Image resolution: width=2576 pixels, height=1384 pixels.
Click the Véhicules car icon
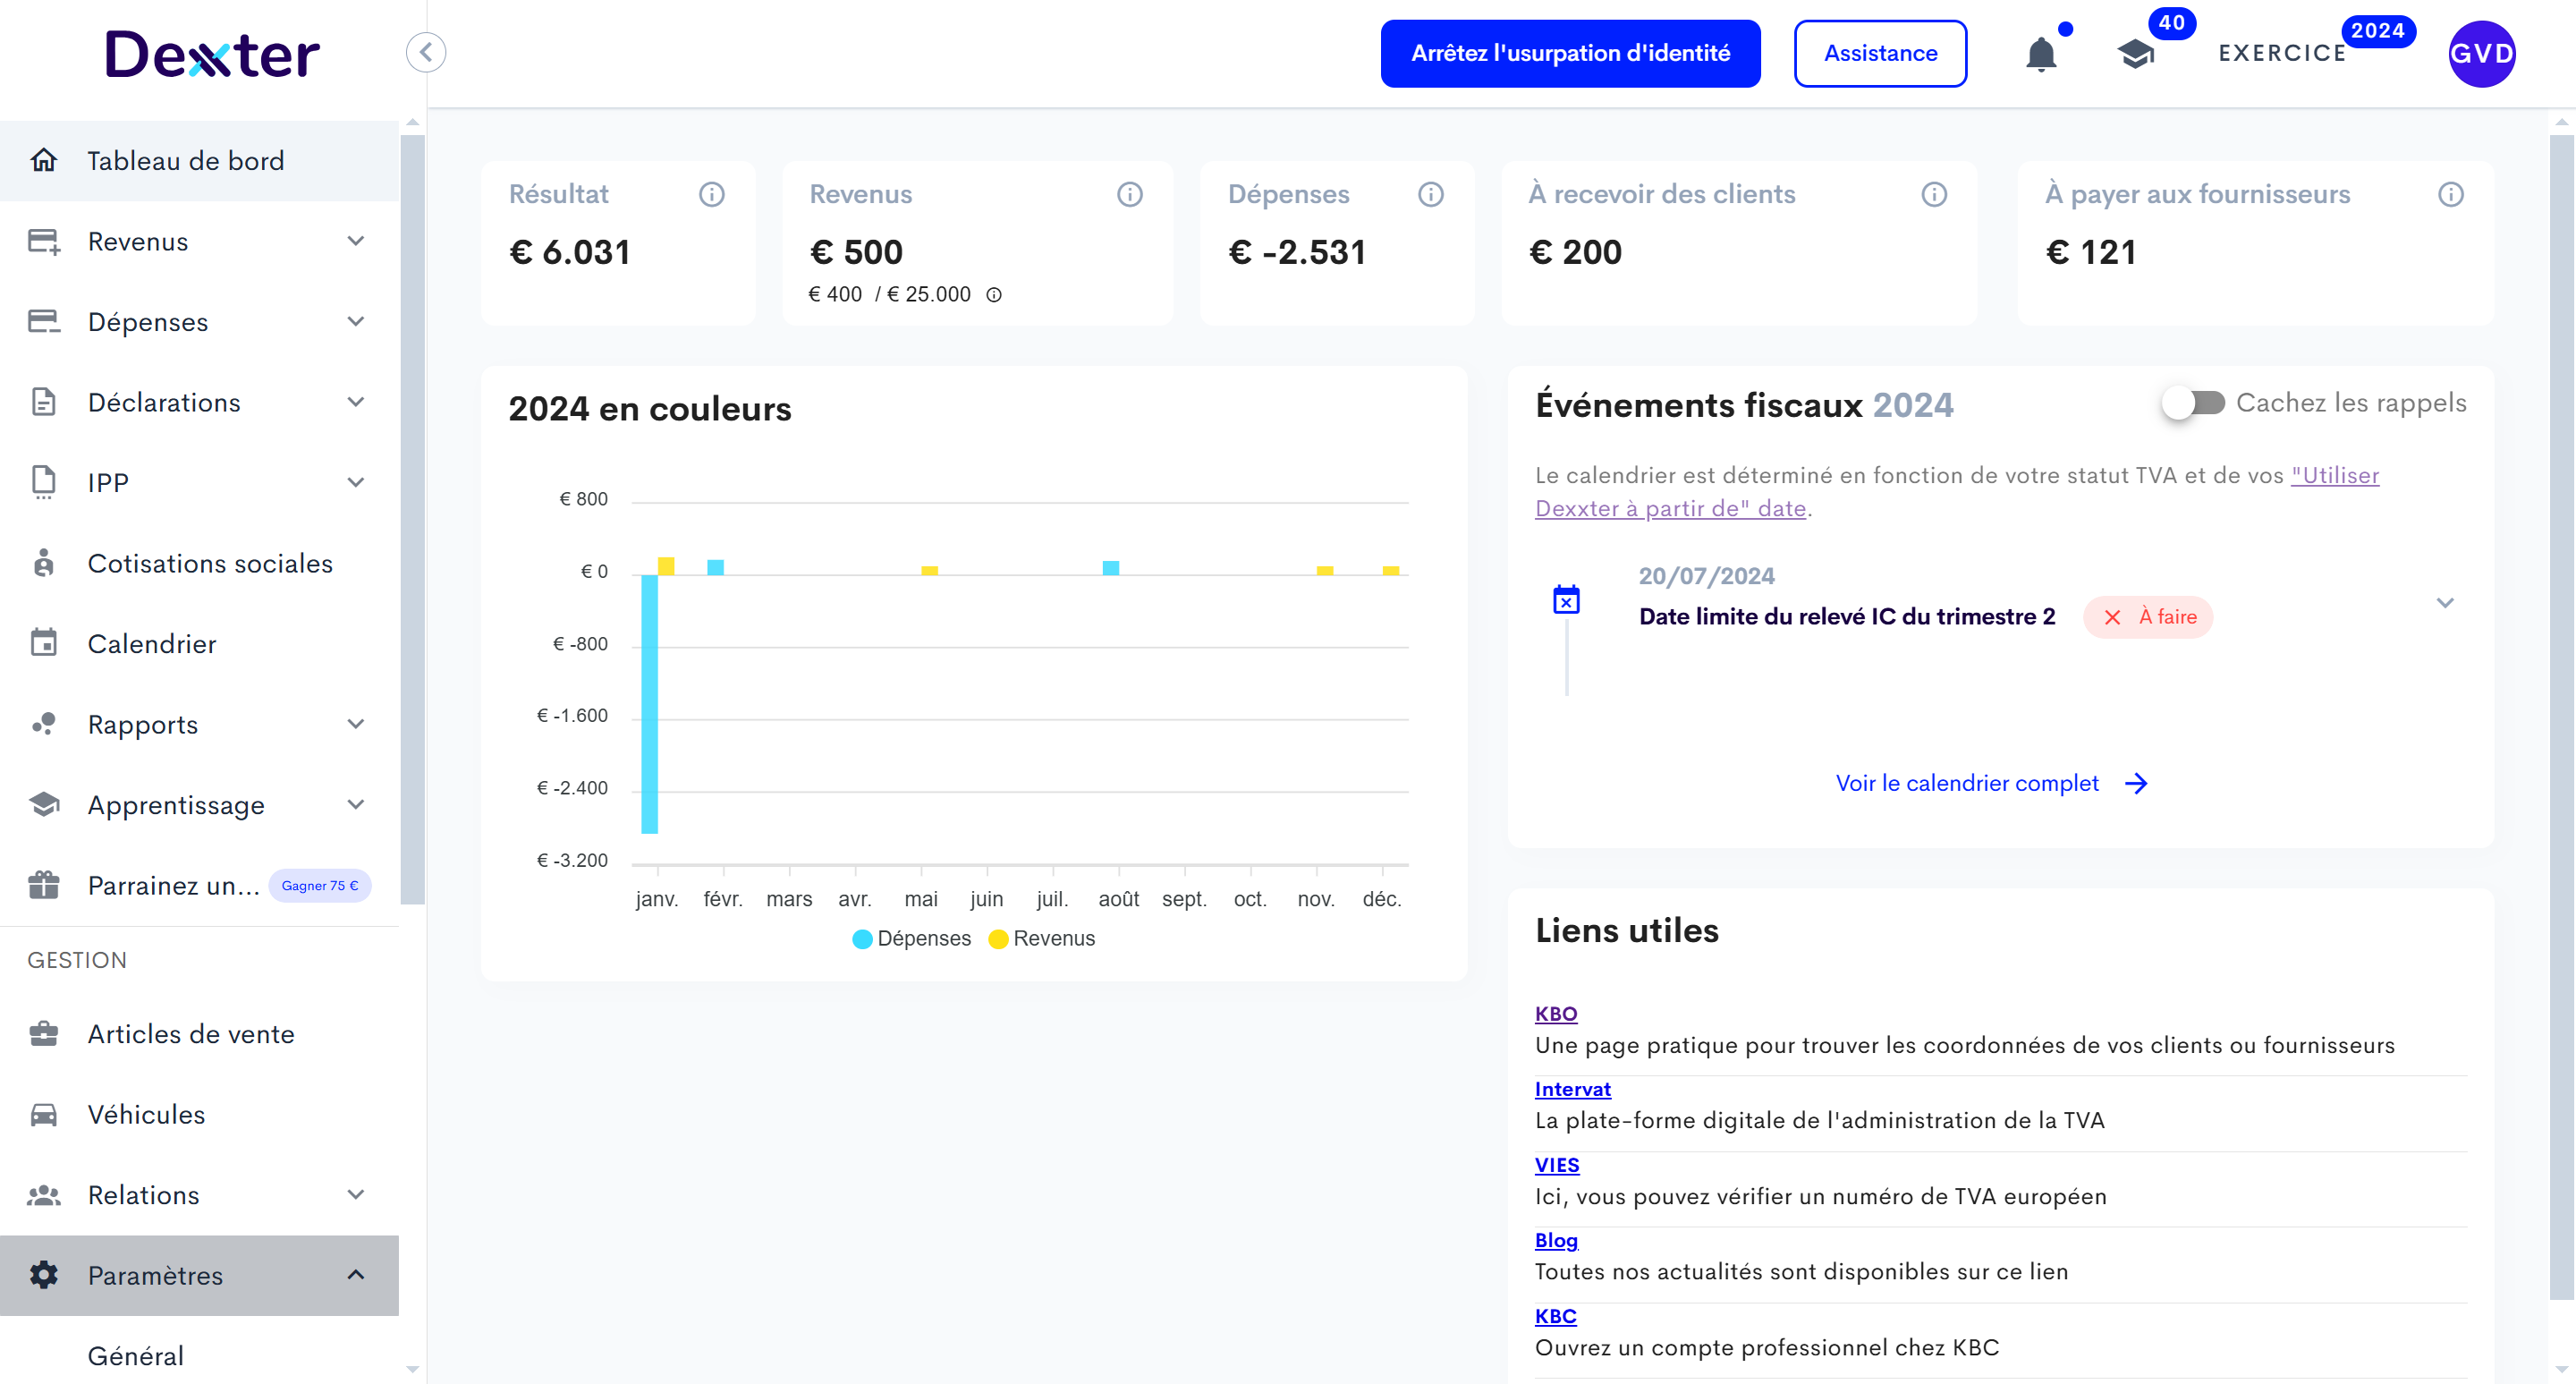44,1114
